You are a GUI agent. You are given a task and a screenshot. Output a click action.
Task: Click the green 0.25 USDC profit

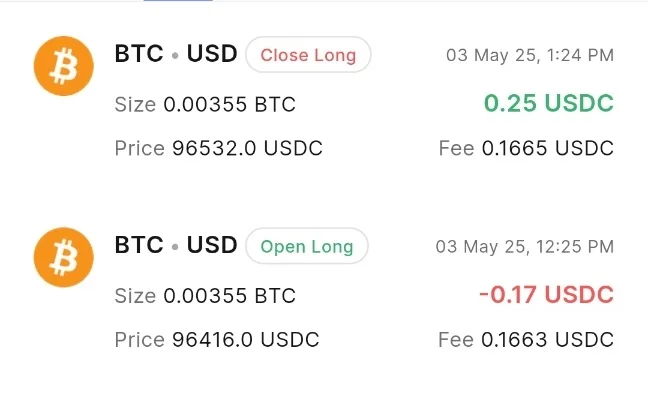point(548,104)
